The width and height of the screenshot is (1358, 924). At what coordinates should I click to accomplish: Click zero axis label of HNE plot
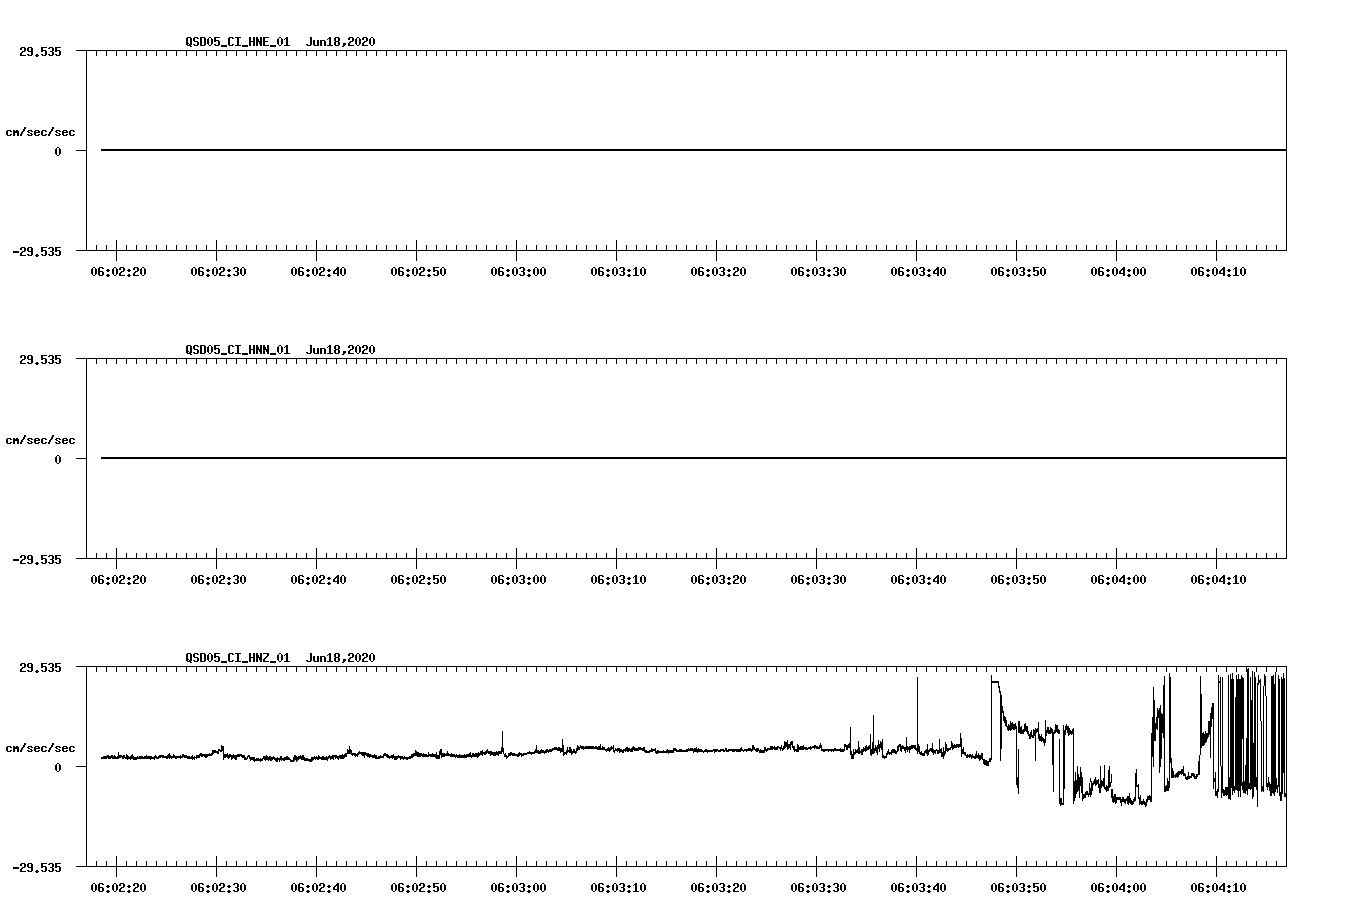pyautogui.click(x=58, y=151)
